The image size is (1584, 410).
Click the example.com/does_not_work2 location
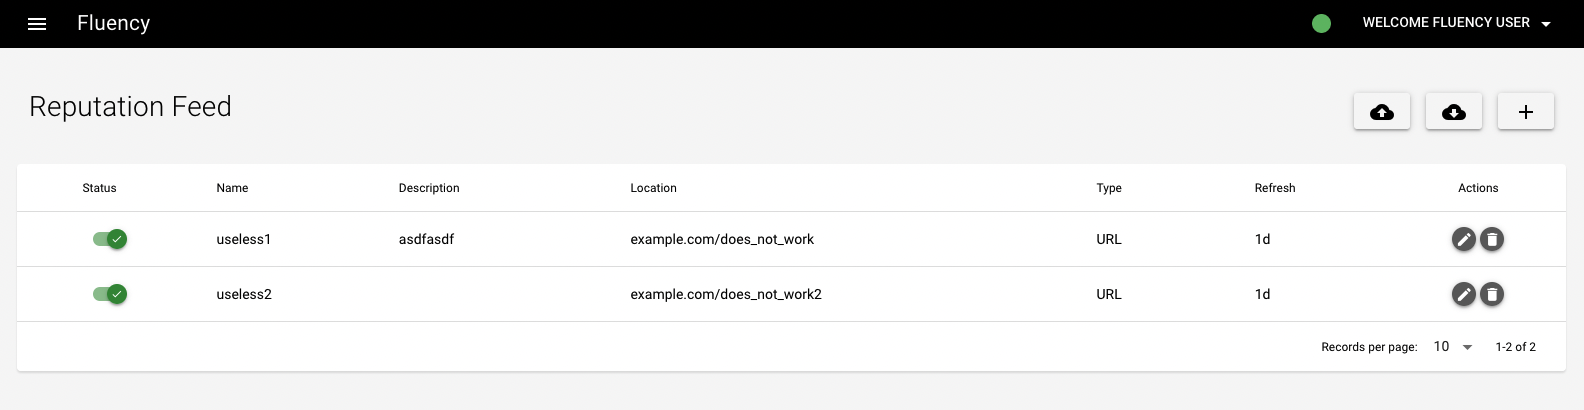coord(726,294)
